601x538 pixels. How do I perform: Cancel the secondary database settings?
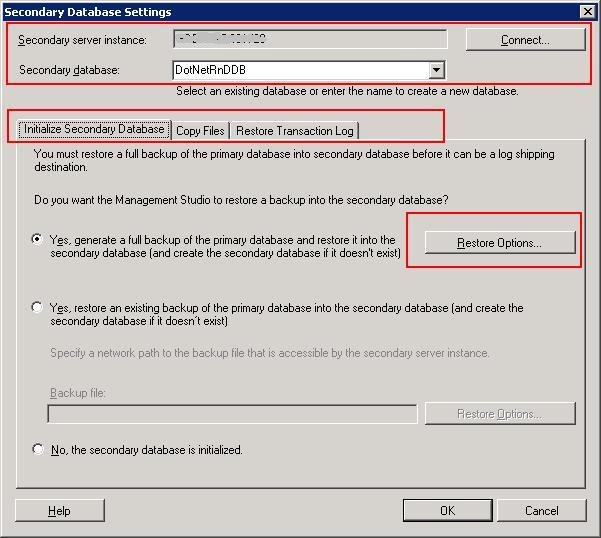click(541, 511)
